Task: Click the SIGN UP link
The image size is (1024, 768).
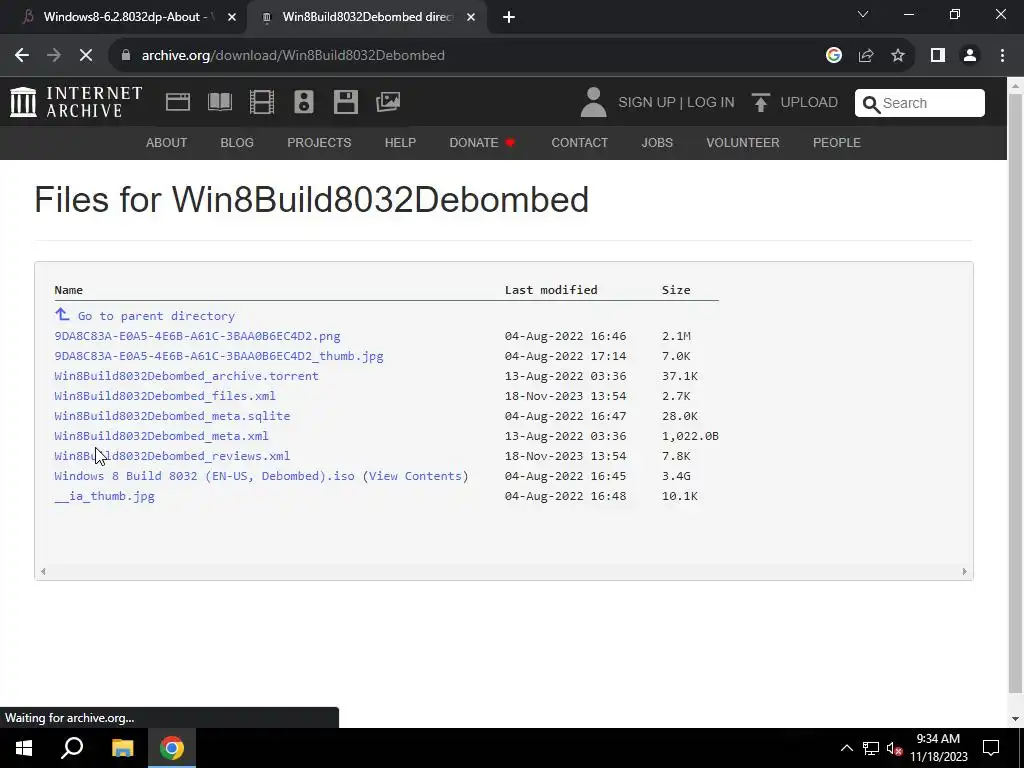Action: [x=647, y=103]
